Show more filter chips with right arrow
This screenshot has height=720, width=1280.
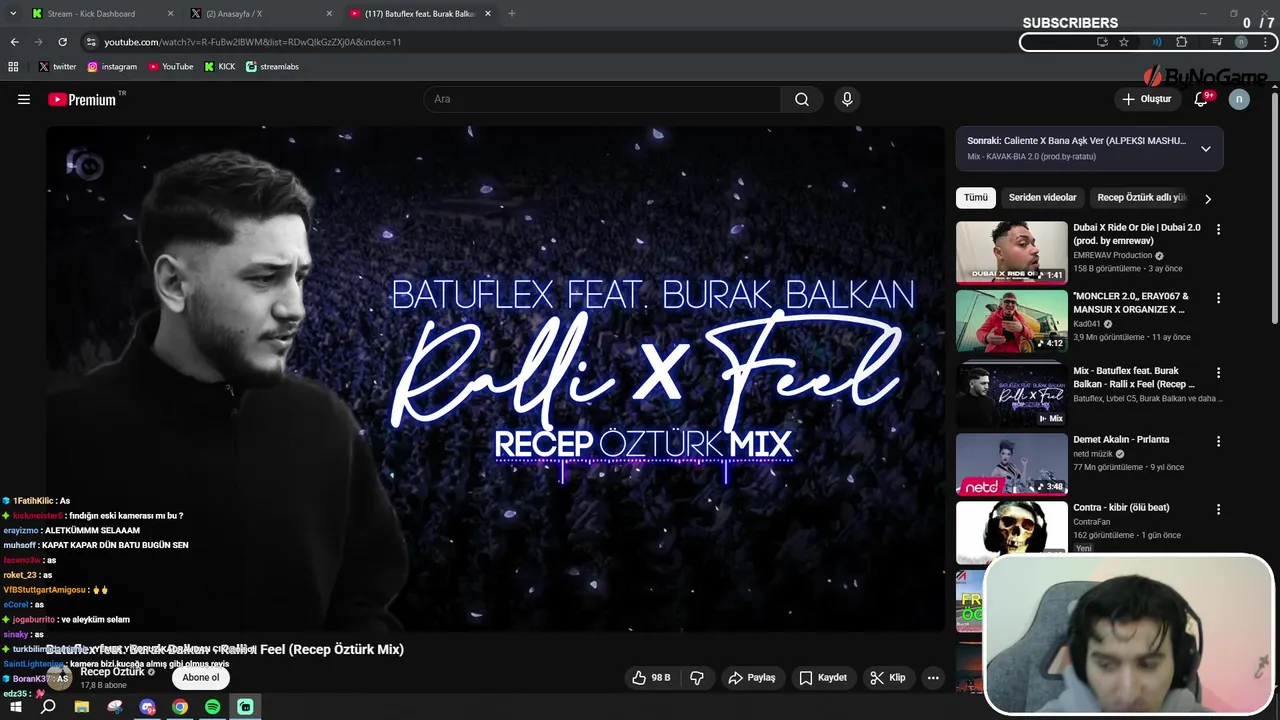1207,198
